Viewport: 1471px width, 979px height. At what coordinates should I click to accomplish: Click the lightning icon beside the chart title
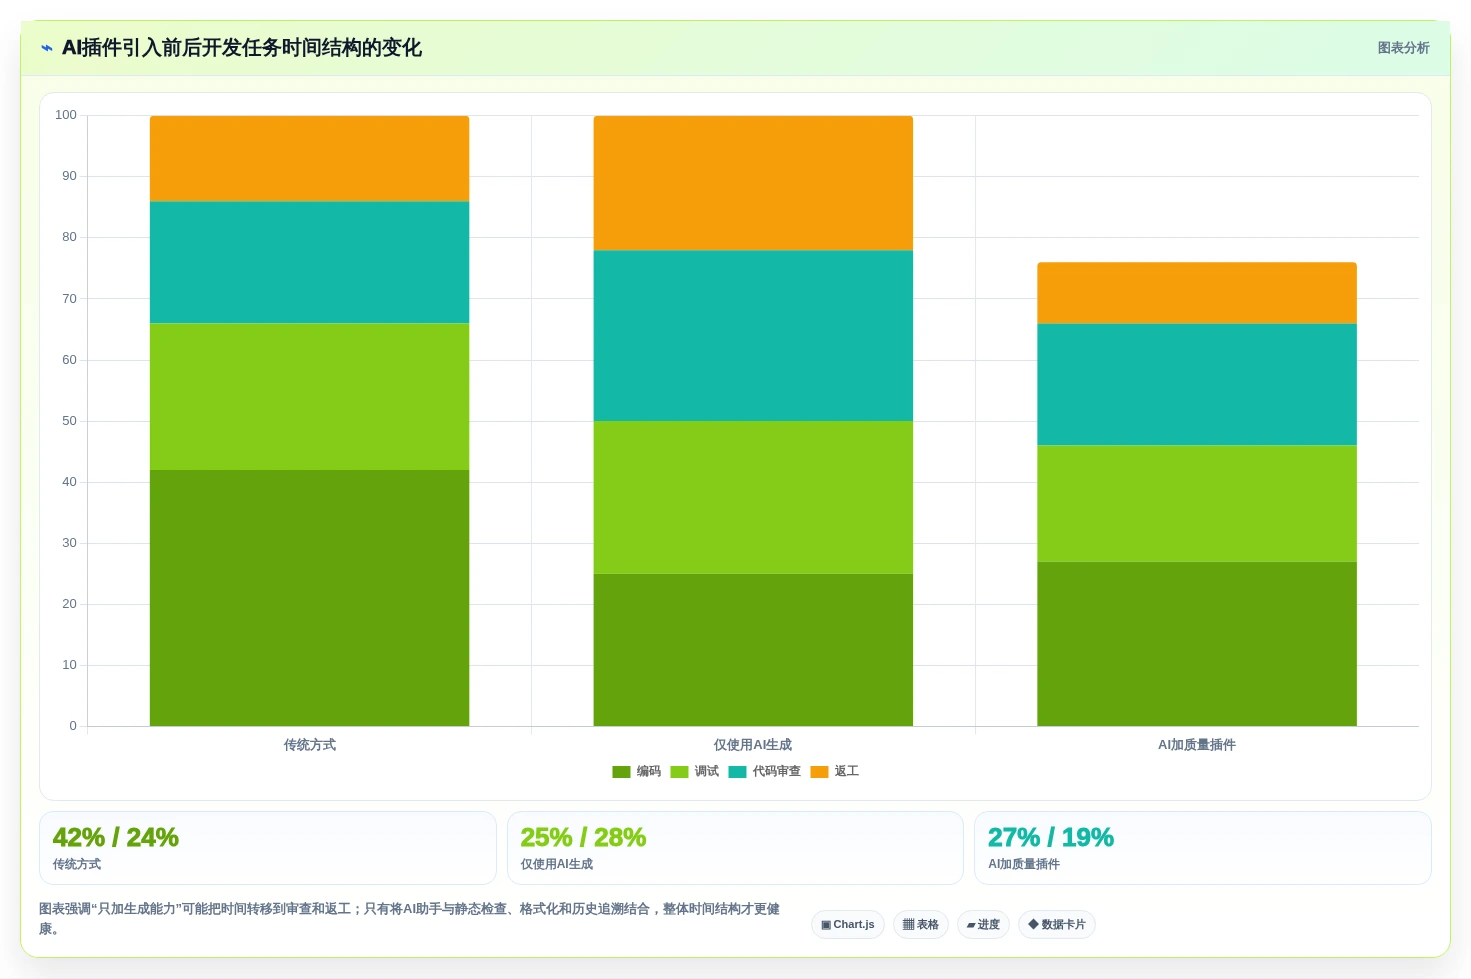pos(46,48)
